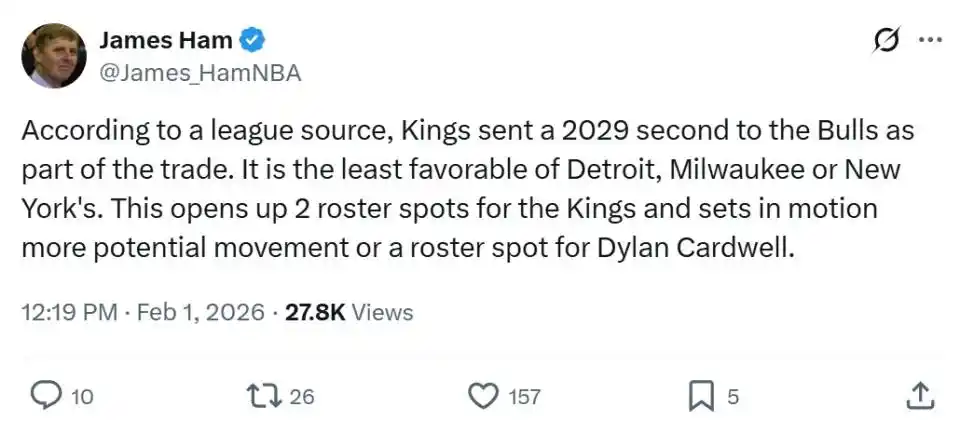Click the 12:19 PM timestamp
Screen dimensions: 960x434
point(68,312)
